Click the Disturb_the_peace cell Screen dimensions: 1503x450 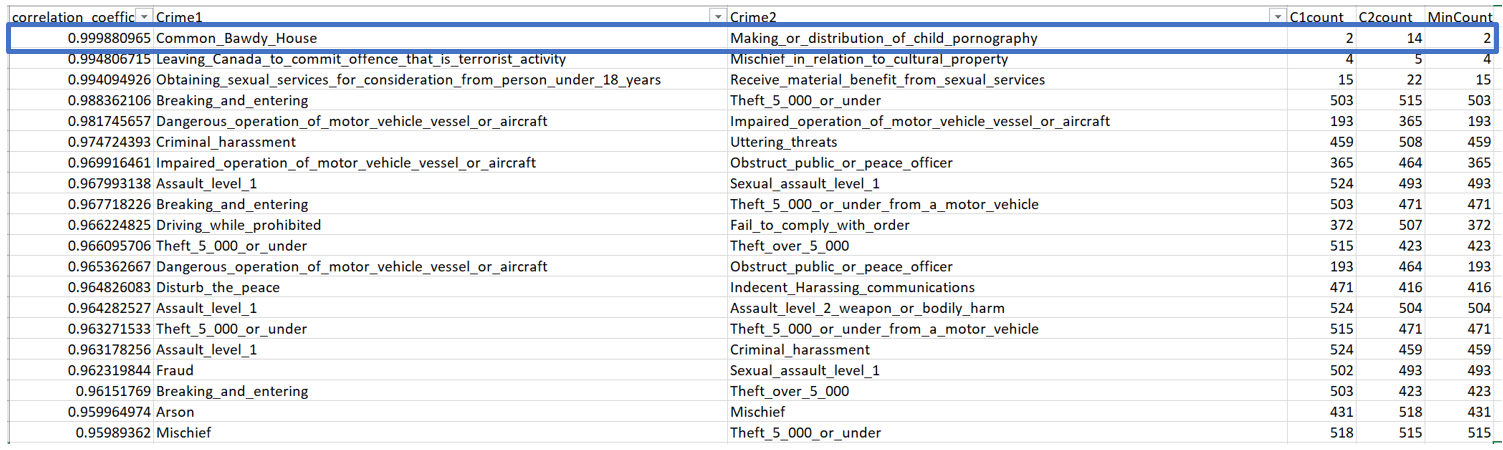[x=217, y=288]
